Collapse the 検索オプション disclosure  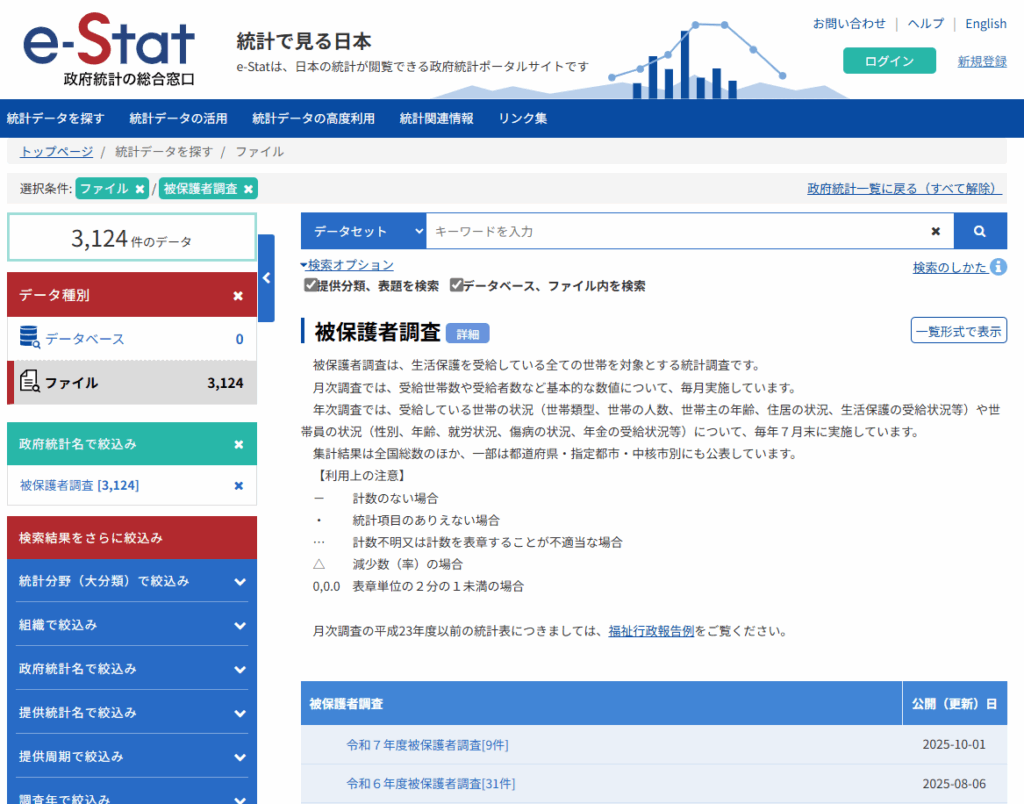coord(347,265)
